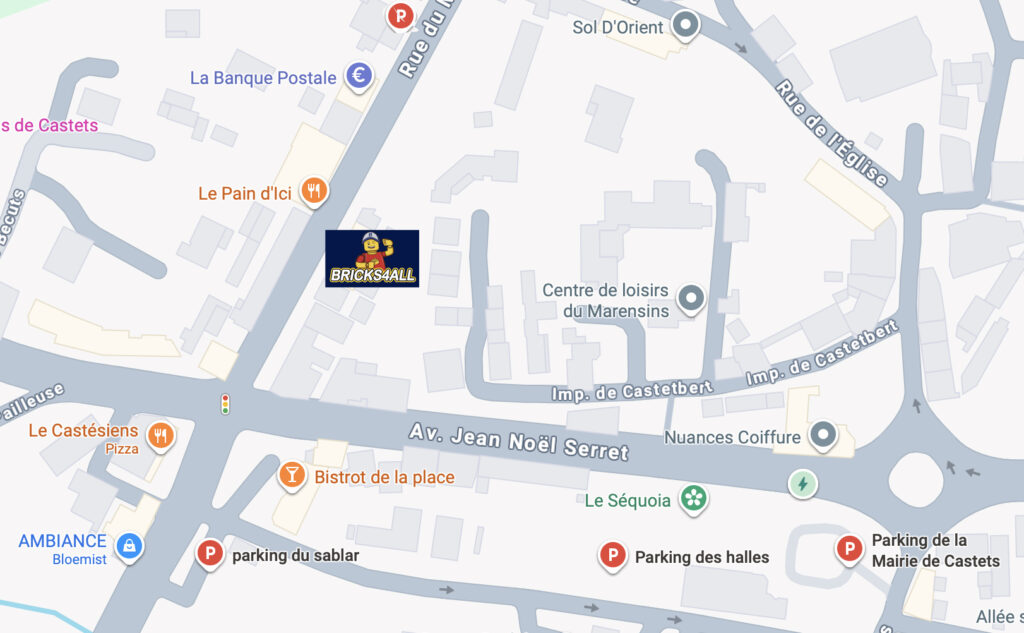Open Centre de loisirs du Marensins pin
1024x633 pixels.
(691, 299)
